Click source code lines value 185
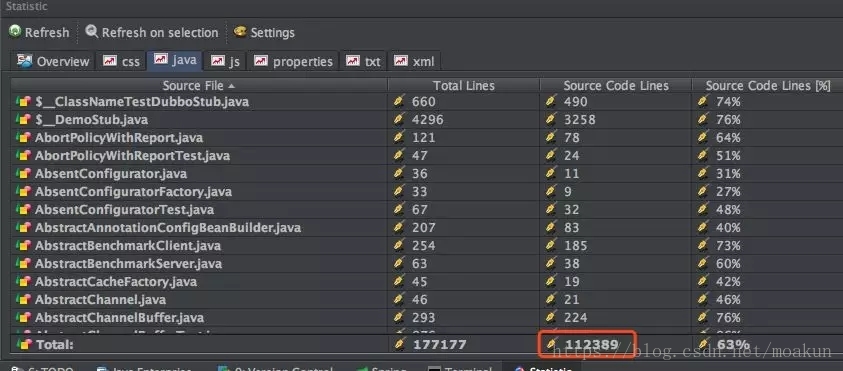 click(575, 246)
